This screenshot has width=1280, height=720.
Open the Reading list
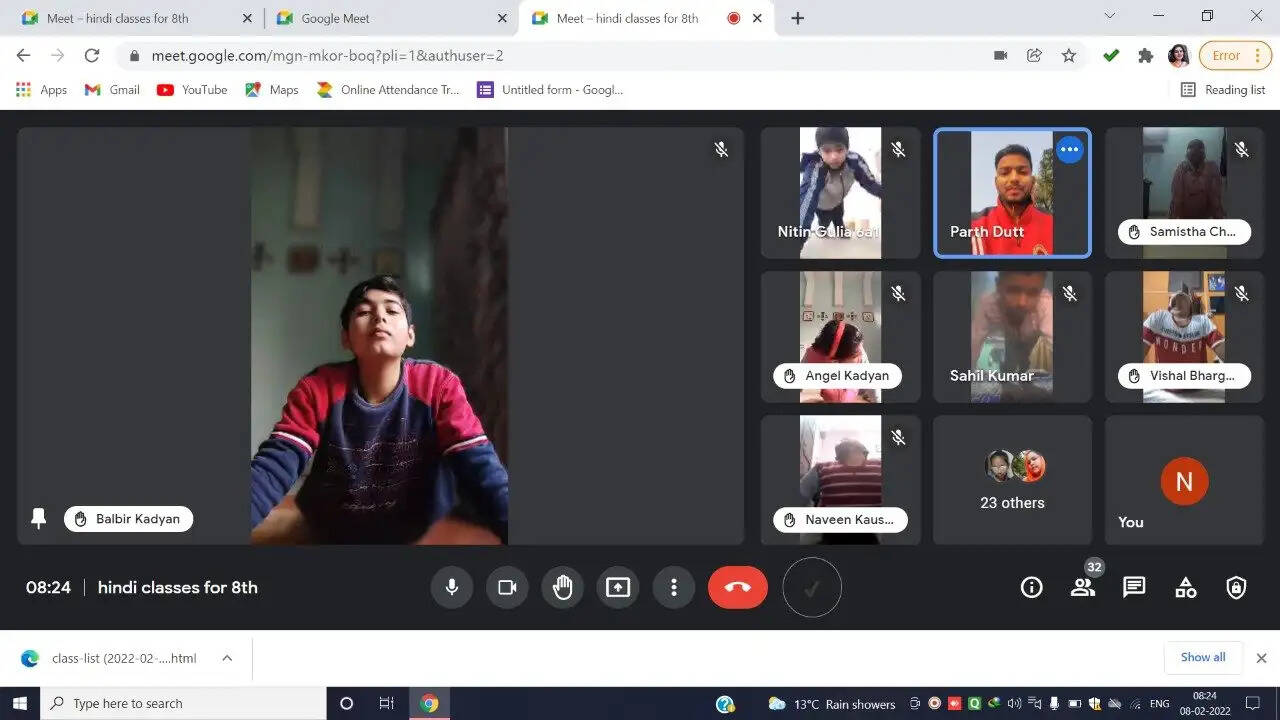coord(1223,90)
